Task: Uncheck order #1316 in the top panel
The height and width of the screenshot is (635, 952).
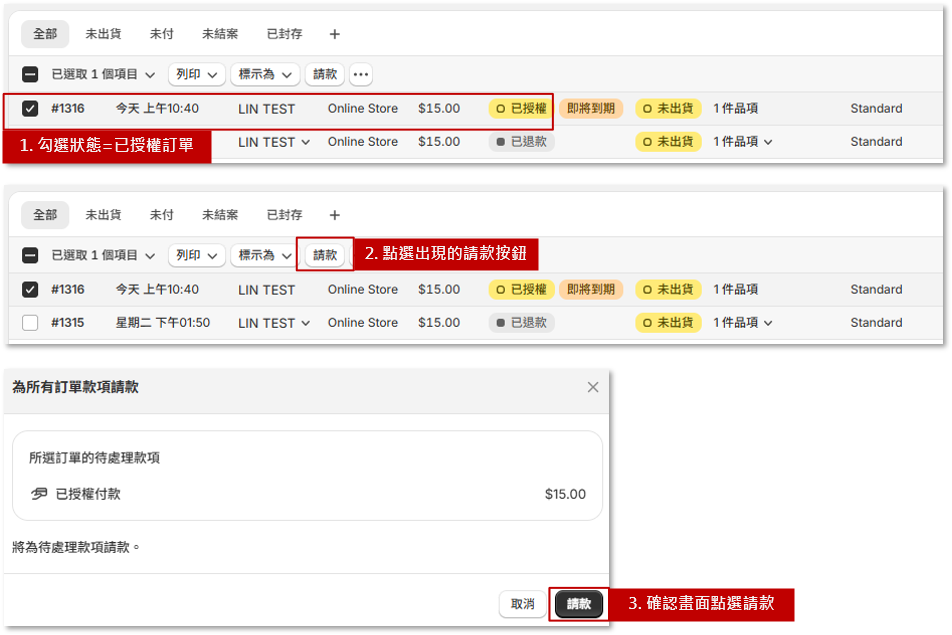Action: click(30, 108)
